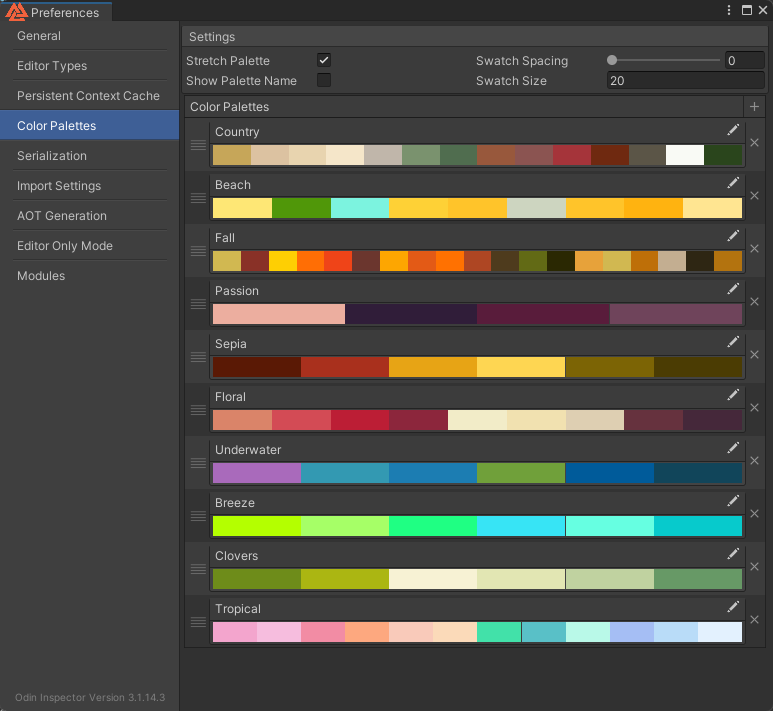This screenshot has height=711, width=773.
Task: Grab the Sepia palette drag handle
Action: coord(198,357)
